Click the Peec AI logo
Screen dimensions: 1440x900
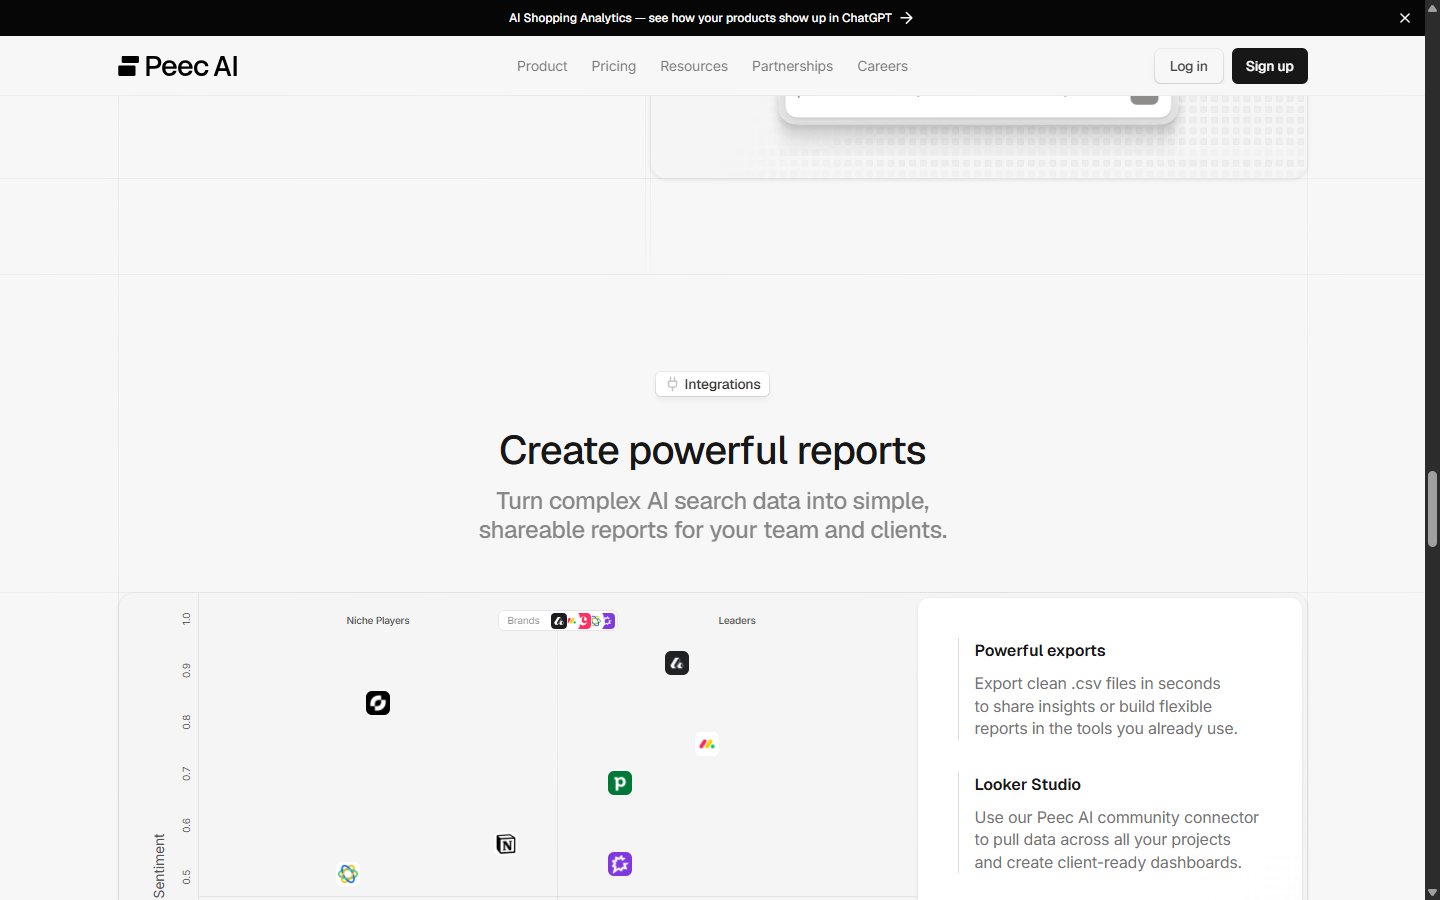pos(178,66)
